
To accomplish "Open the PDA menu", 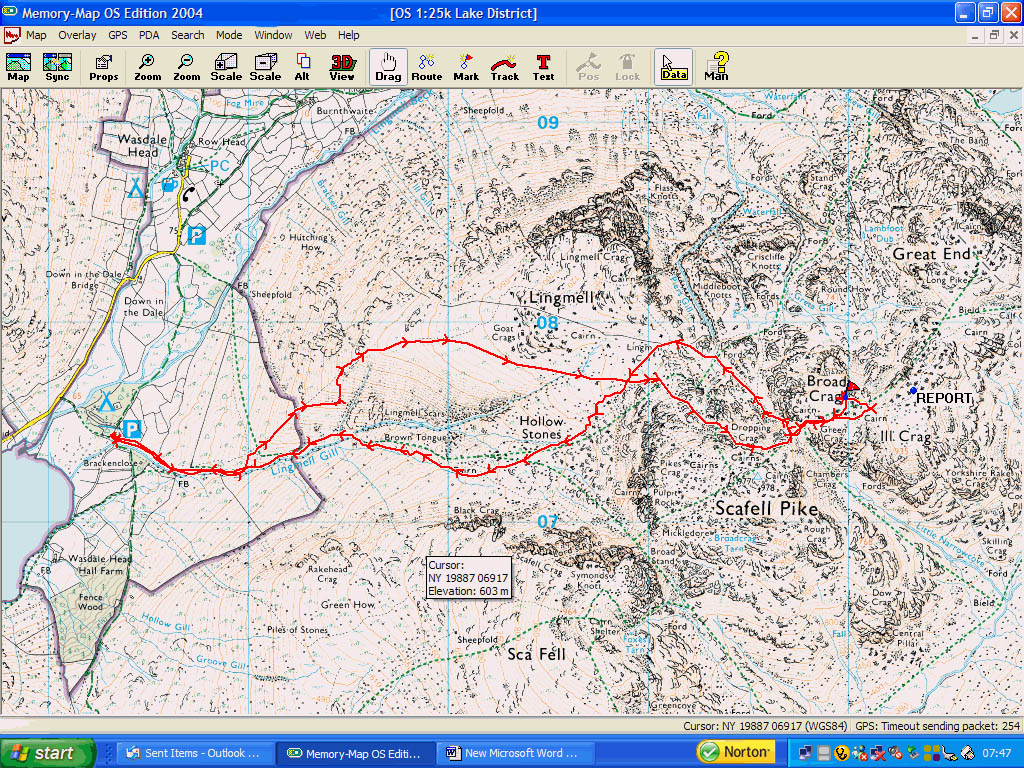I will point(150,35).
